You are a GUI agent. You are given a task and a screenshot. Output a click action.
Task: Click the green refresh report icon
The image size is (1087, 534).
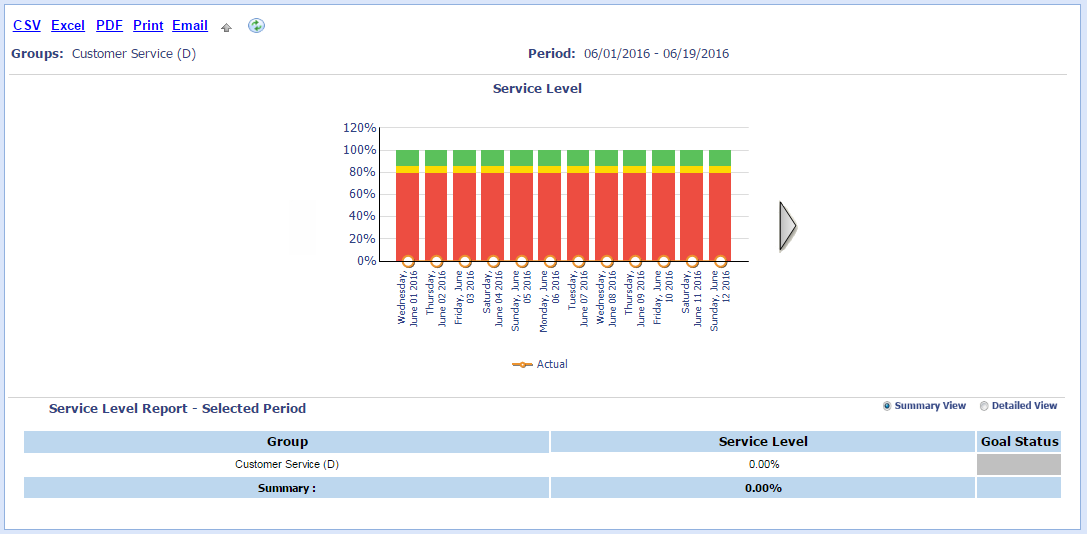257,26
